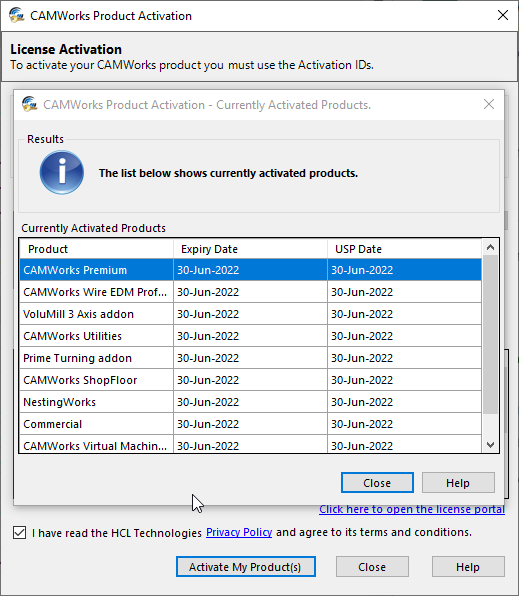Click the CAMWorks icon in inner dialog title
This screenshot has width=519, height=596.
coord(29,105)
